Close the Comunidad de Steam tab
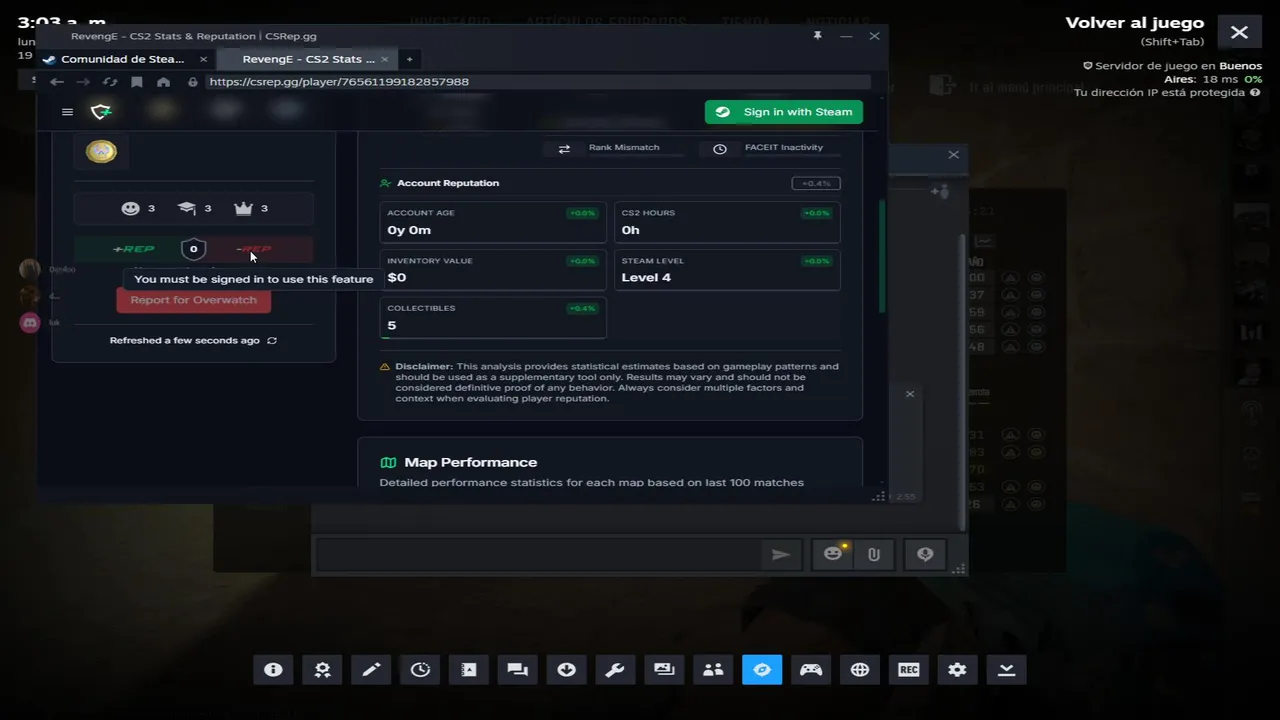 click(203, 59)
